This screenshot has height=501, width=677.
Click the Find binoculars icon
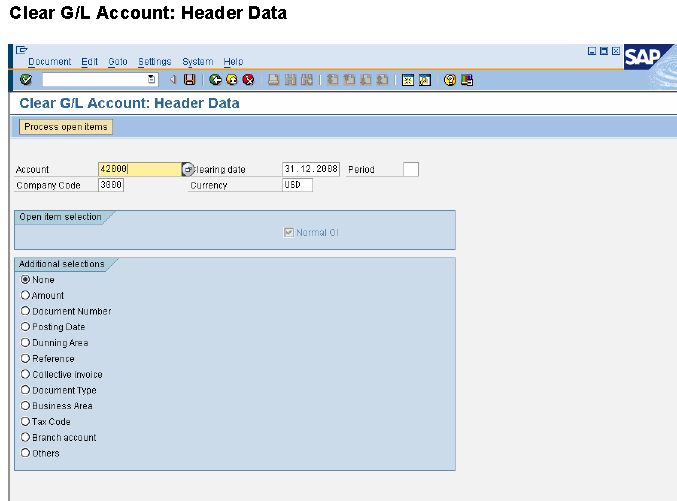point(290,80)
